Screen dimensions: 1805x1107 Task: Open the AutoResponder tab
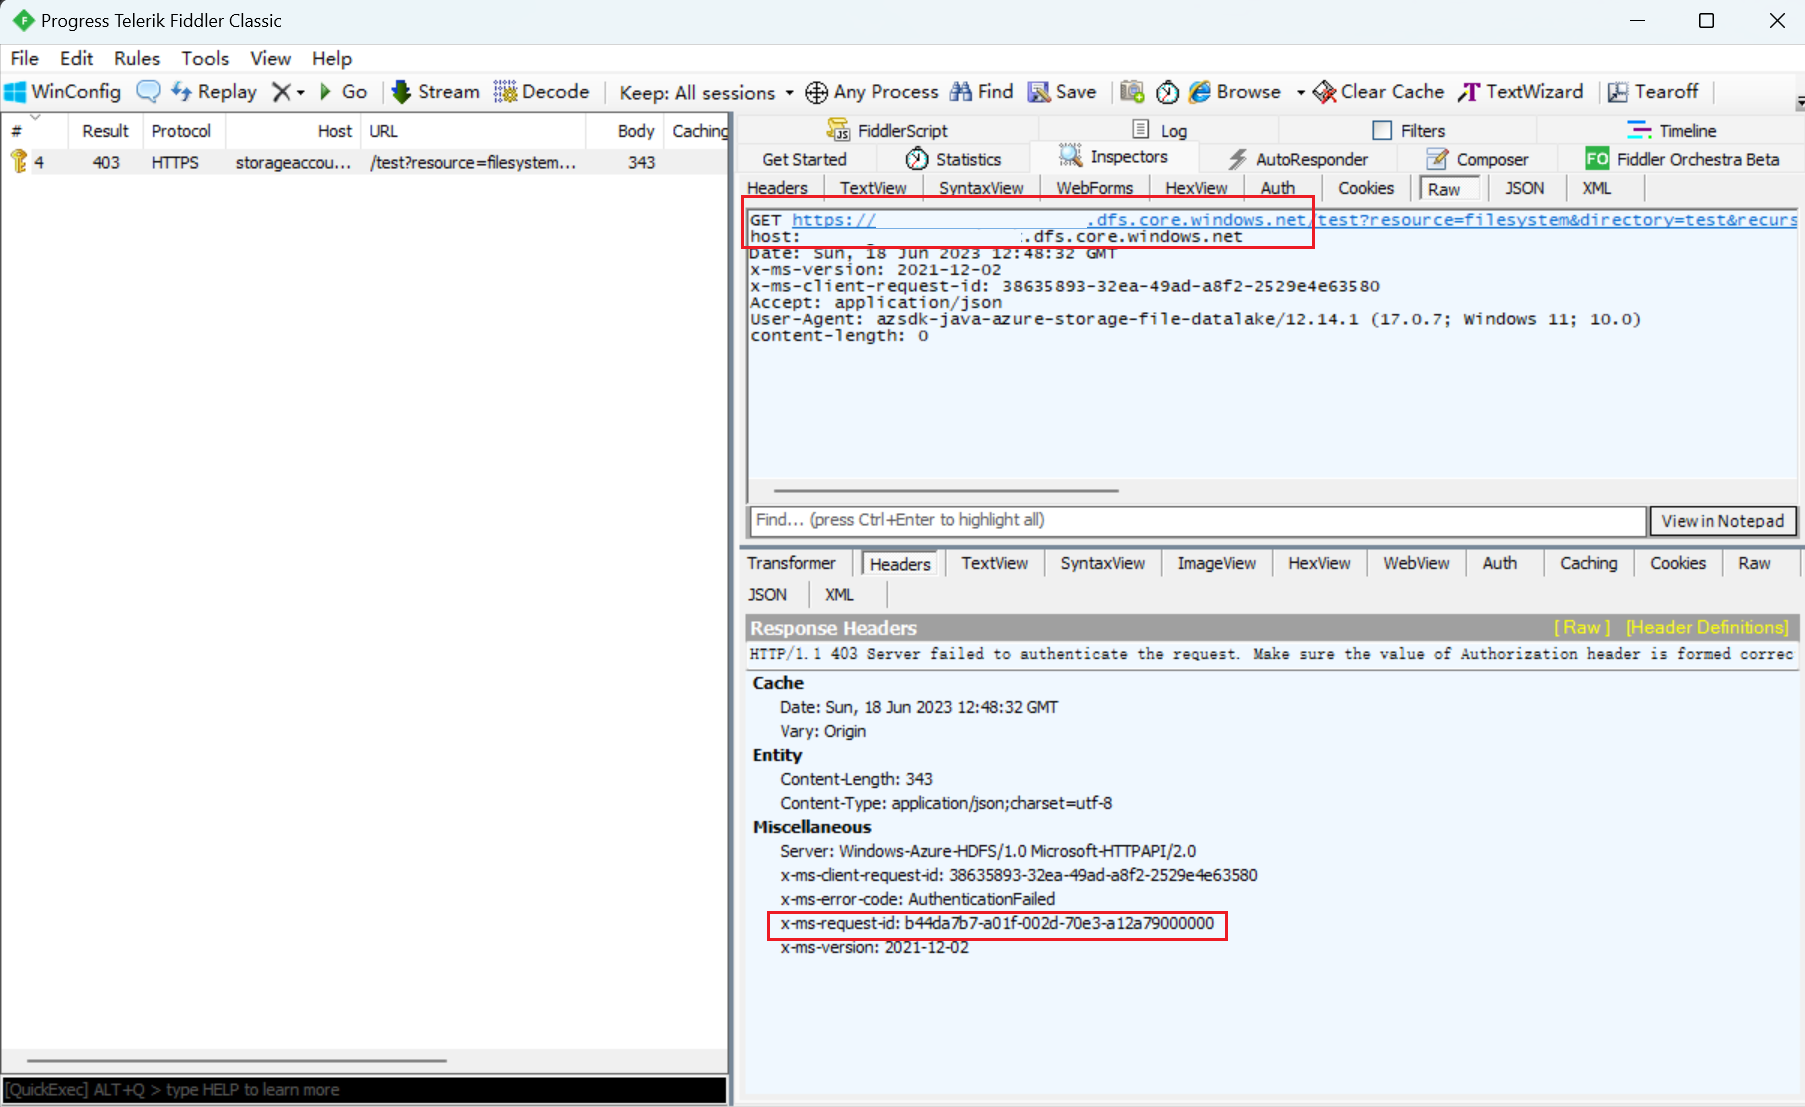1298,159
